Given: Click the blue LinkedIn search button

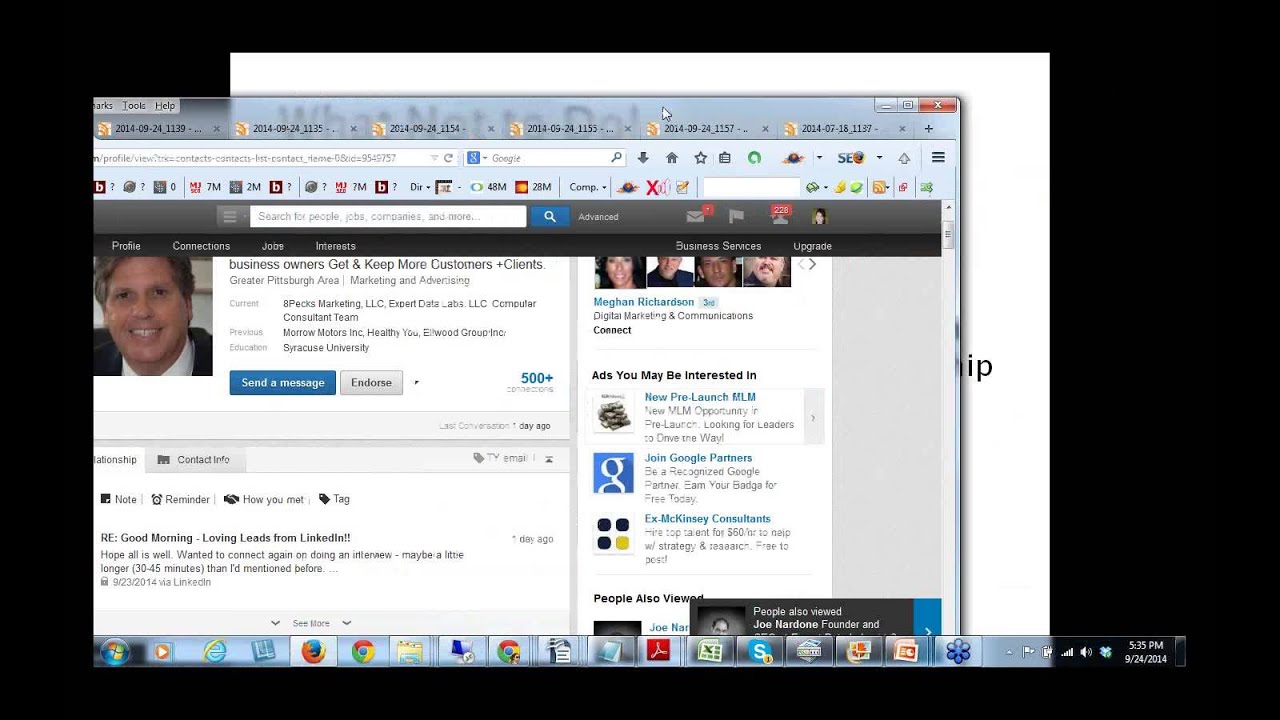Looking at the screenshot, I should 549,216.
